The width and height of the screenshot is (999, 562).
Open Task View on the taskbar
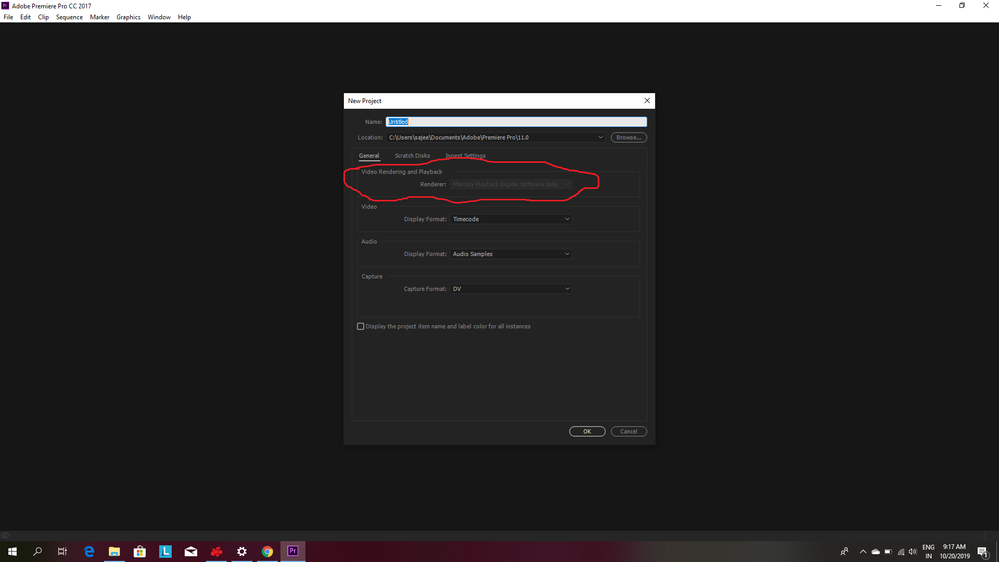pyautogui.click(x=62, y=551)
